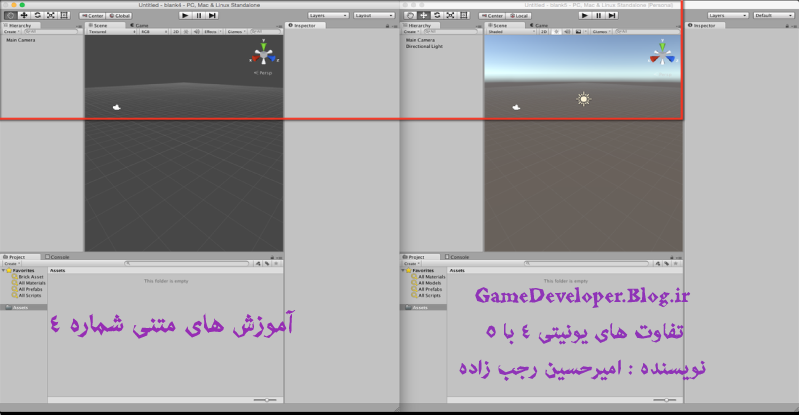Select the Scale tool in the left Unity window
Image resolution: width=799 pixels, height=415 pixels.
(x=51, y=15)
